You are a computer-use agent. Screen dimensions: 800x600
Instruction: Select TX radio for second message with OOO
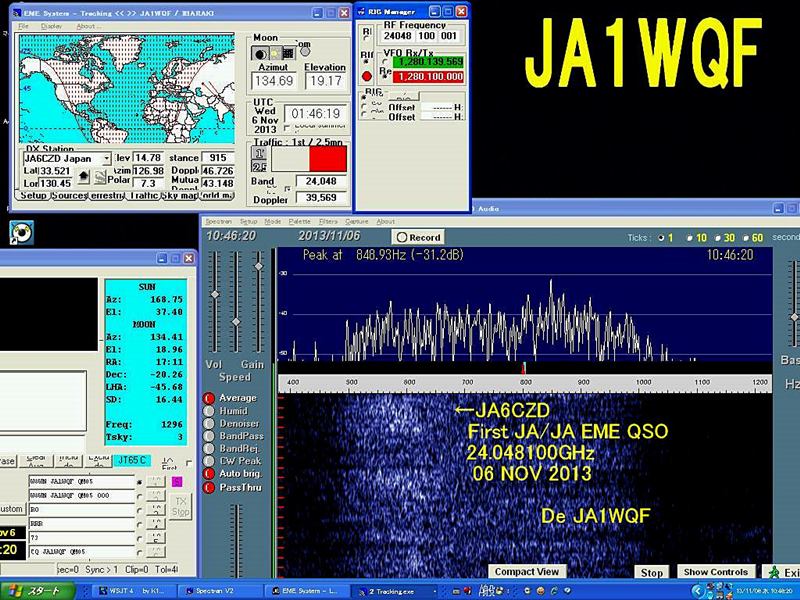coord(140,495)
